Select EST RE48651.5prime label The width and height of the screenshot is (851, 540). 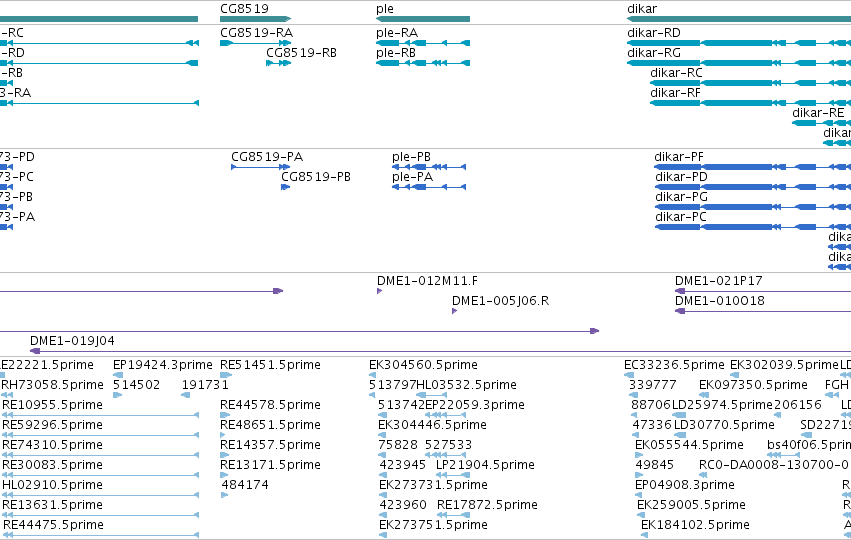pos(270,425)
